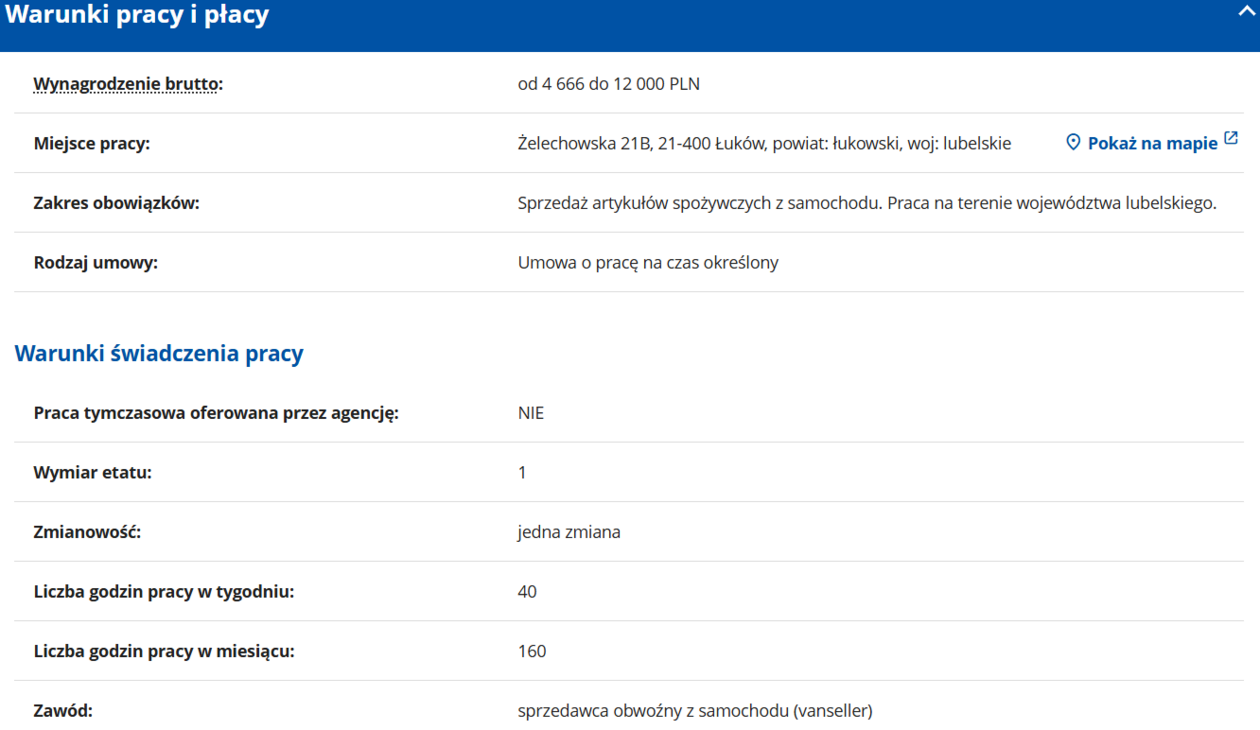Click the Zakres obowiązków label
The image size is (1260, 730).
[117, 203]
